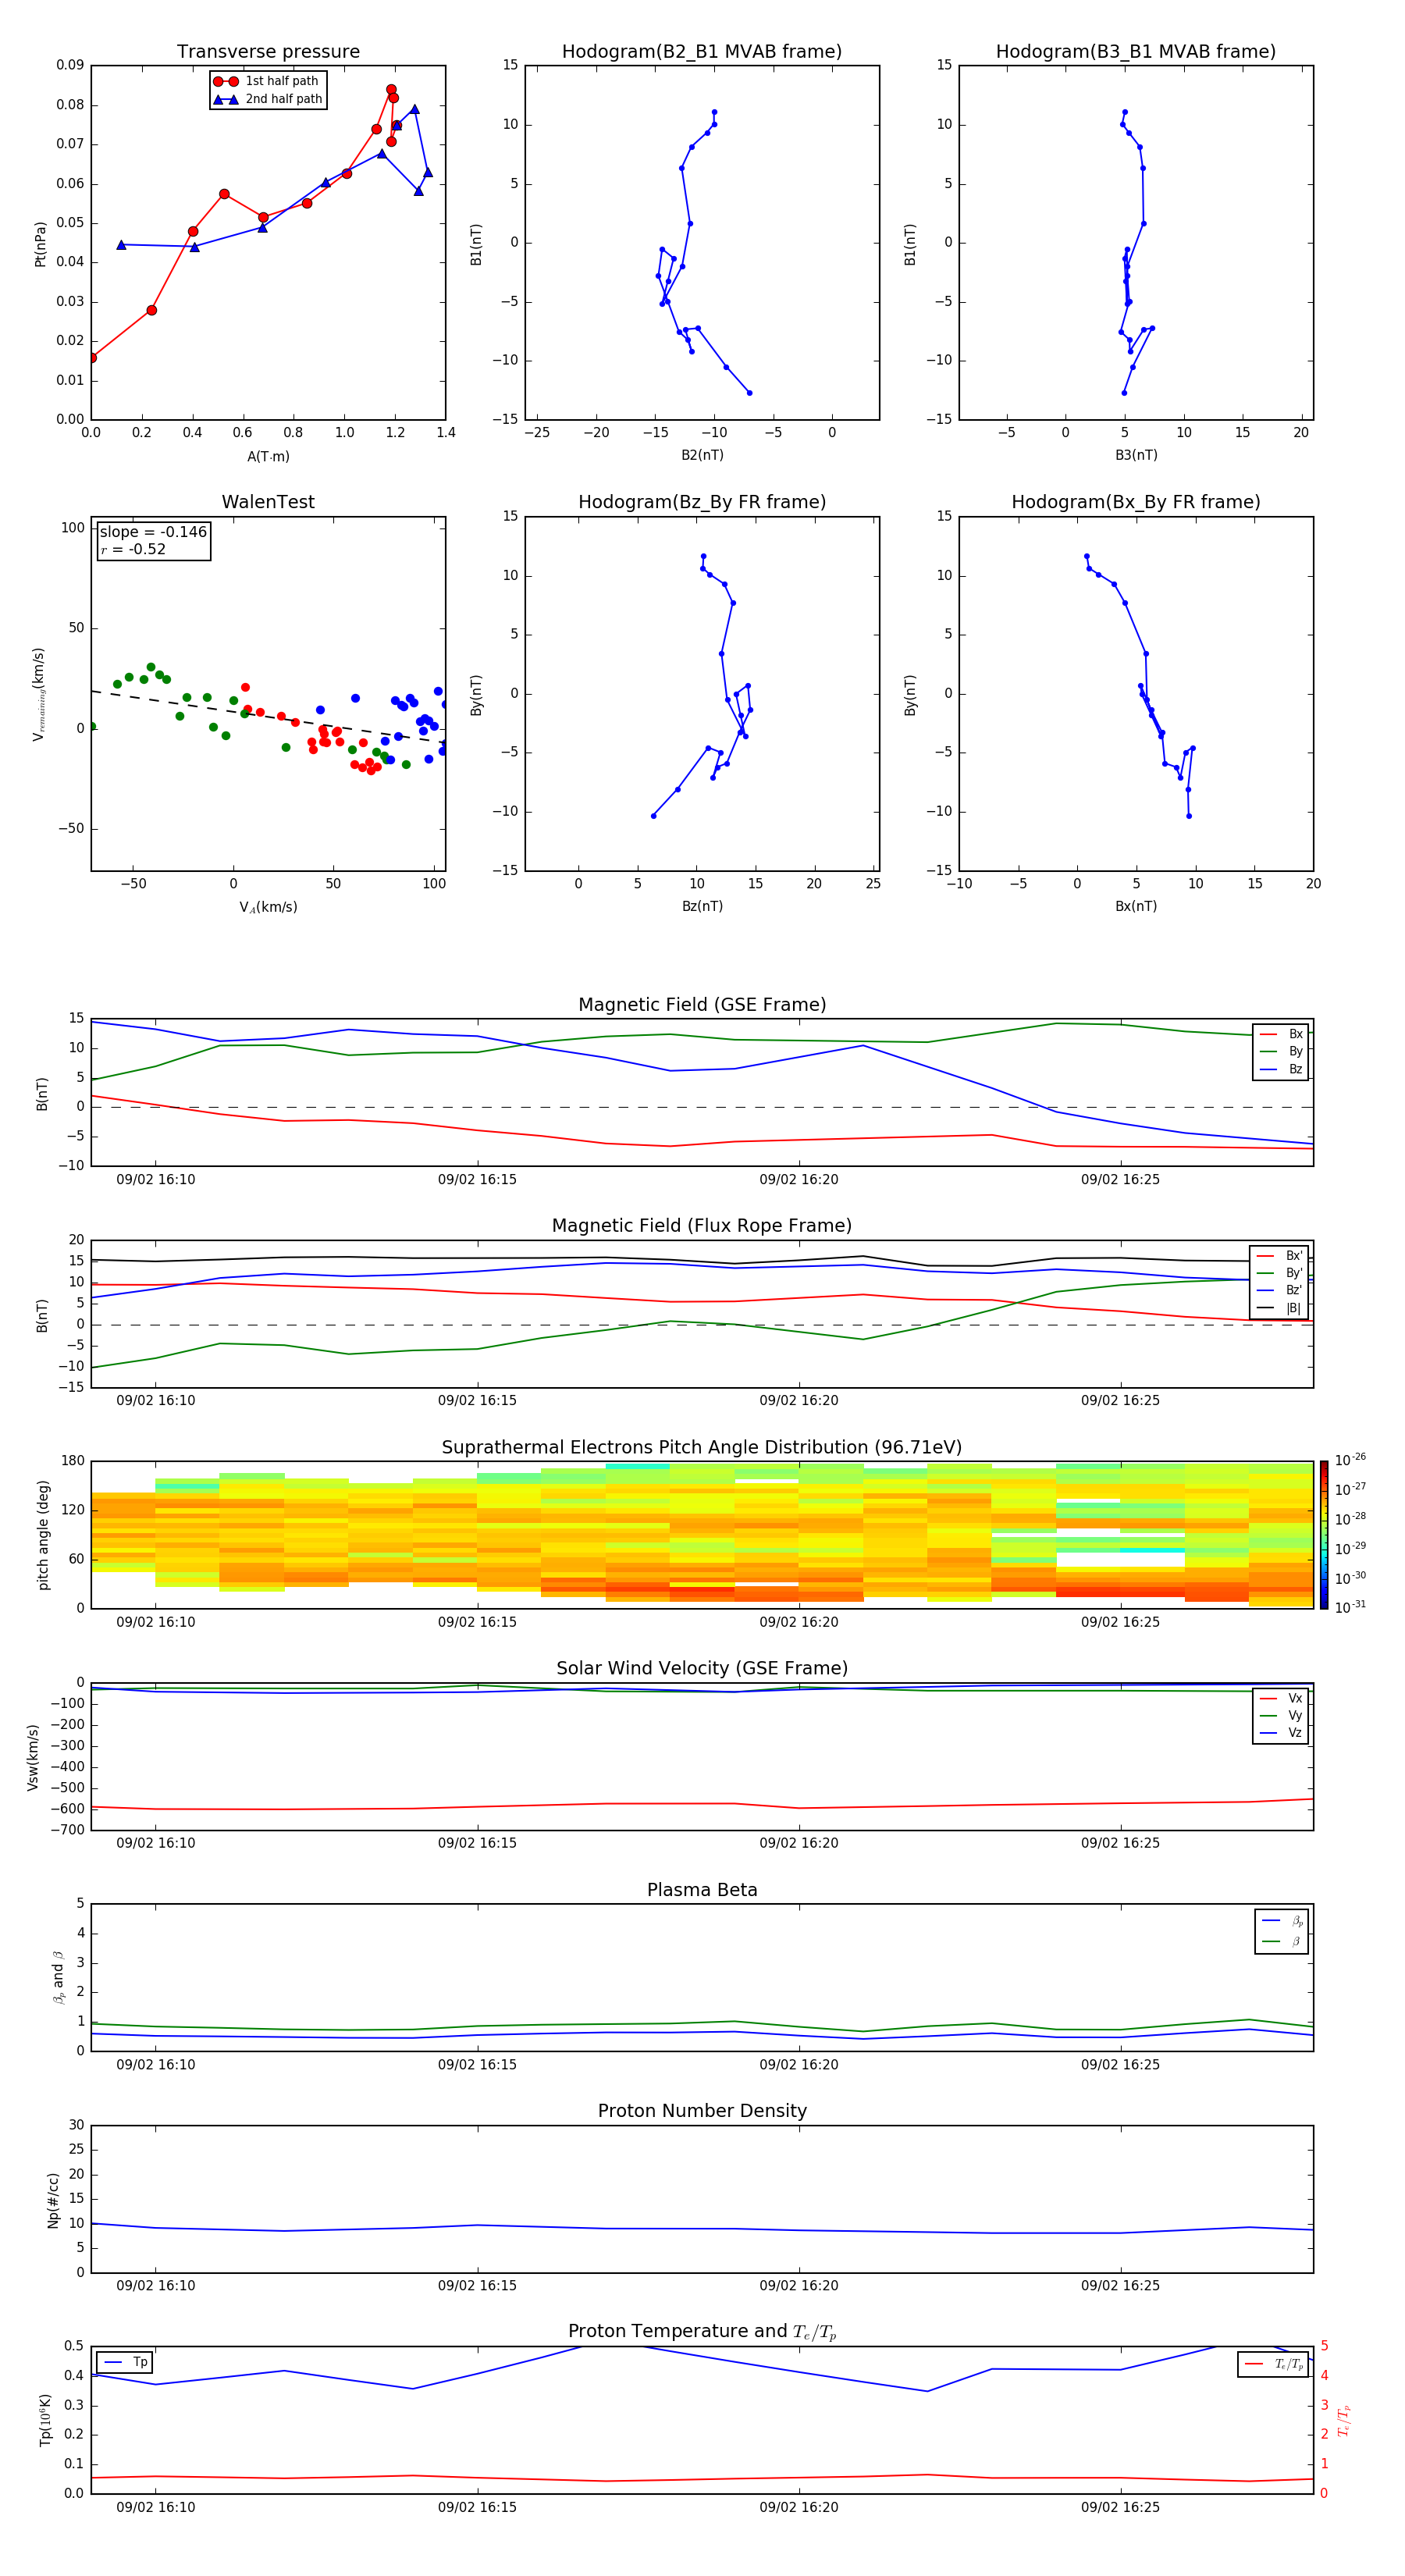This screenshot has width=1405, height=2576.
Task: Click 'Vz' in the solar wind legend
Action: (x=1295, y=1733)
